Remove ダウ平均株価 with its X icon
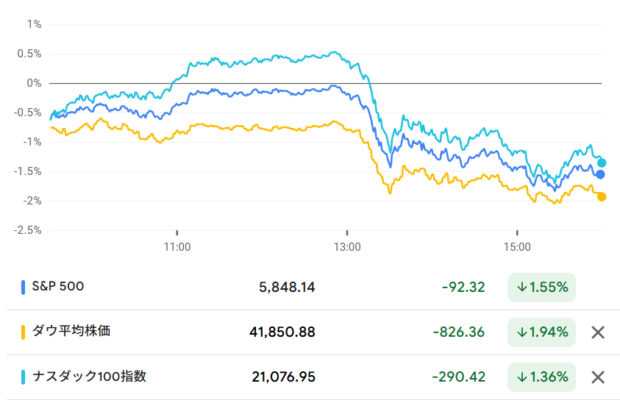 598,332
